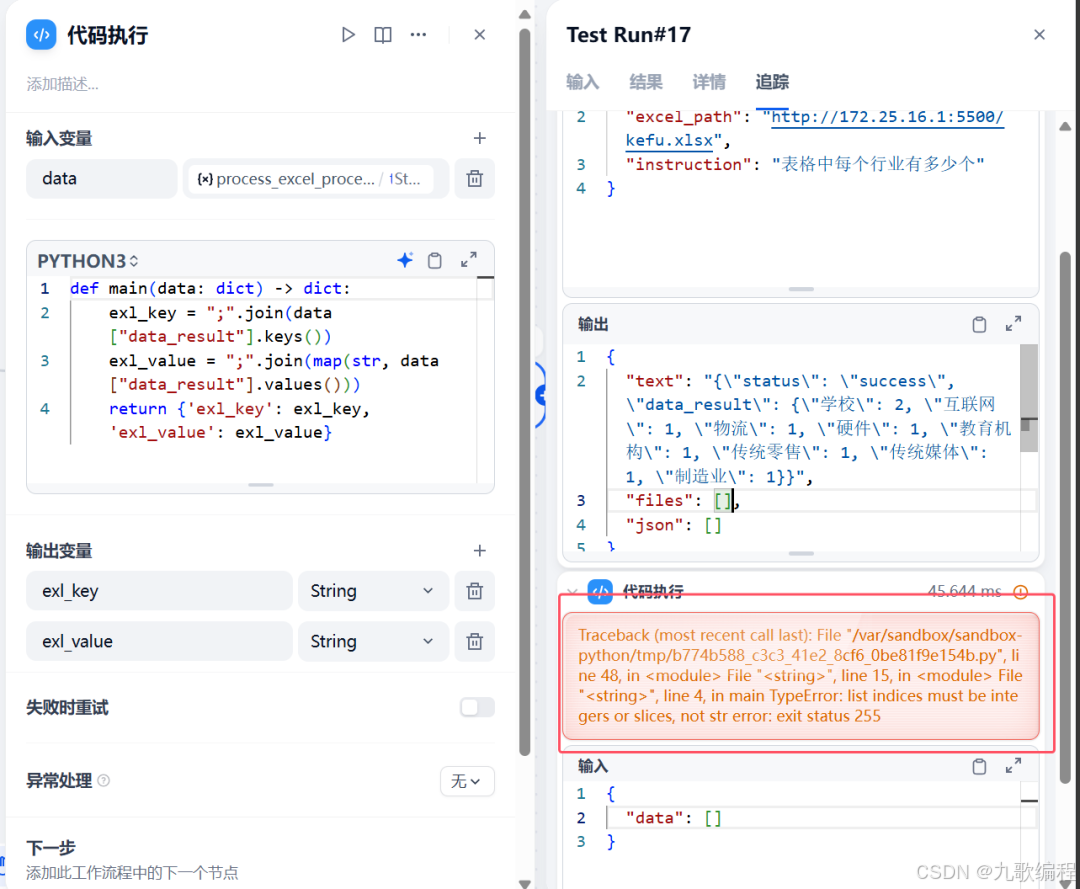The height and width of the screenshot is (889, 1080).
Task: Click the Traceback error message box
Action: point(801,676)
